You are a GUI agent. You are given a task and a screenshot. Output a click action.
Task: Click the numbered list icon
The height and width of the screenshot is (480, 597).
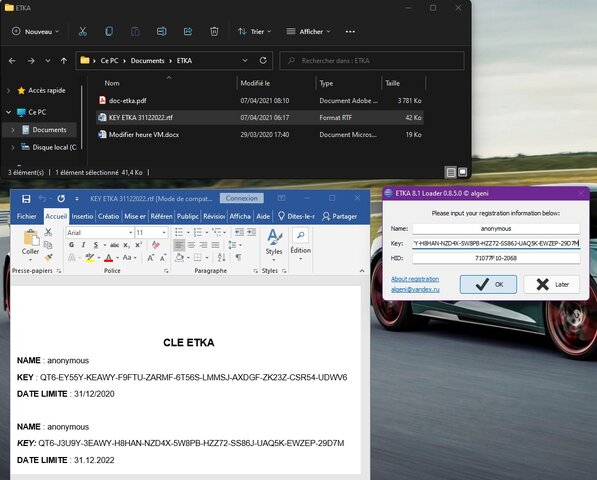(198, 232)
